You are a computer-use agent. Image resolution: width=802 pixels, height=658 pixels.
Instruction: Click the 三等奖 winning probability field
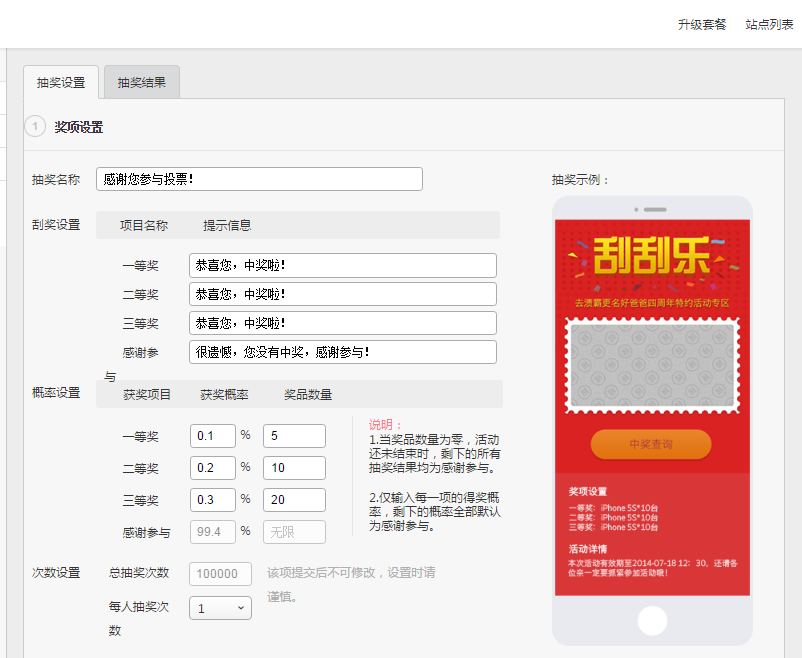[212, 500]
